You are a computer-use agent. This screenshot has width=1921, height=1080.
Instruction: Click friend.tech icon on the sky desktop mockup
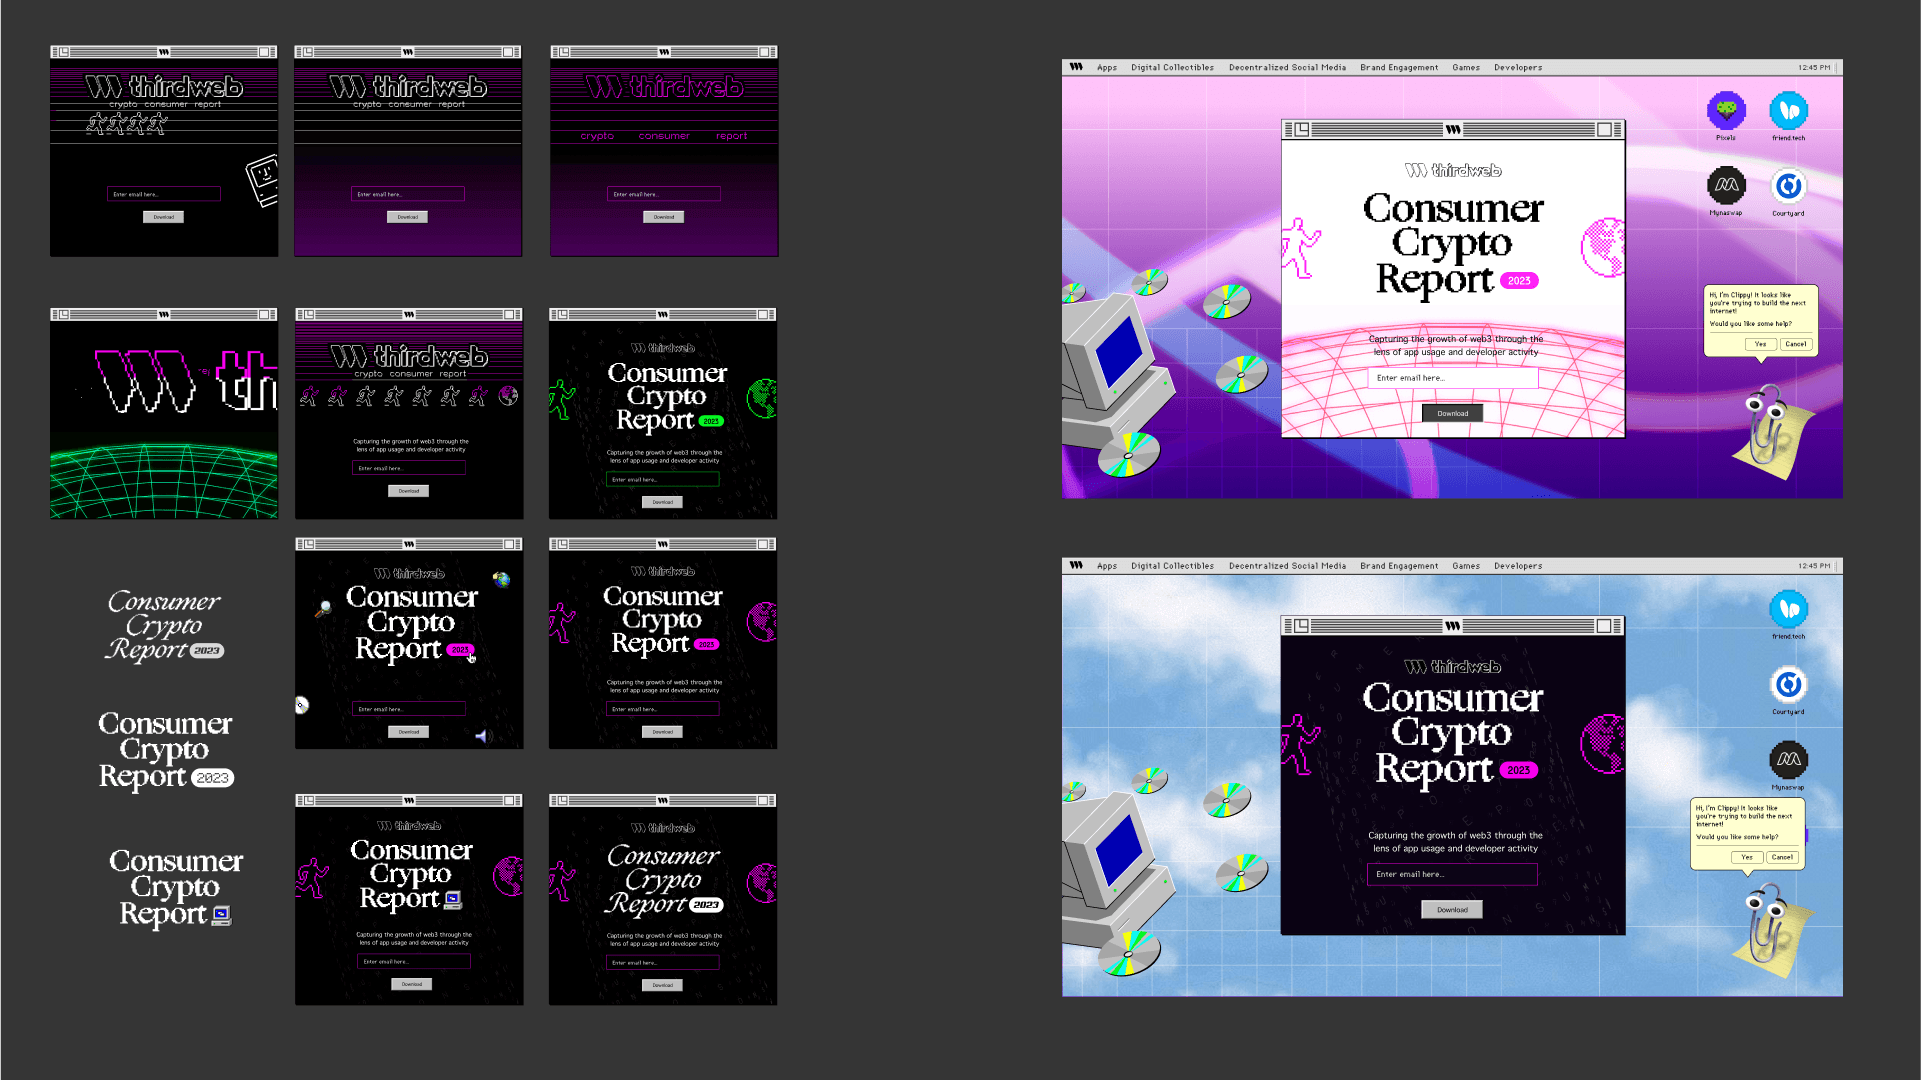(x=1788, y=609)
